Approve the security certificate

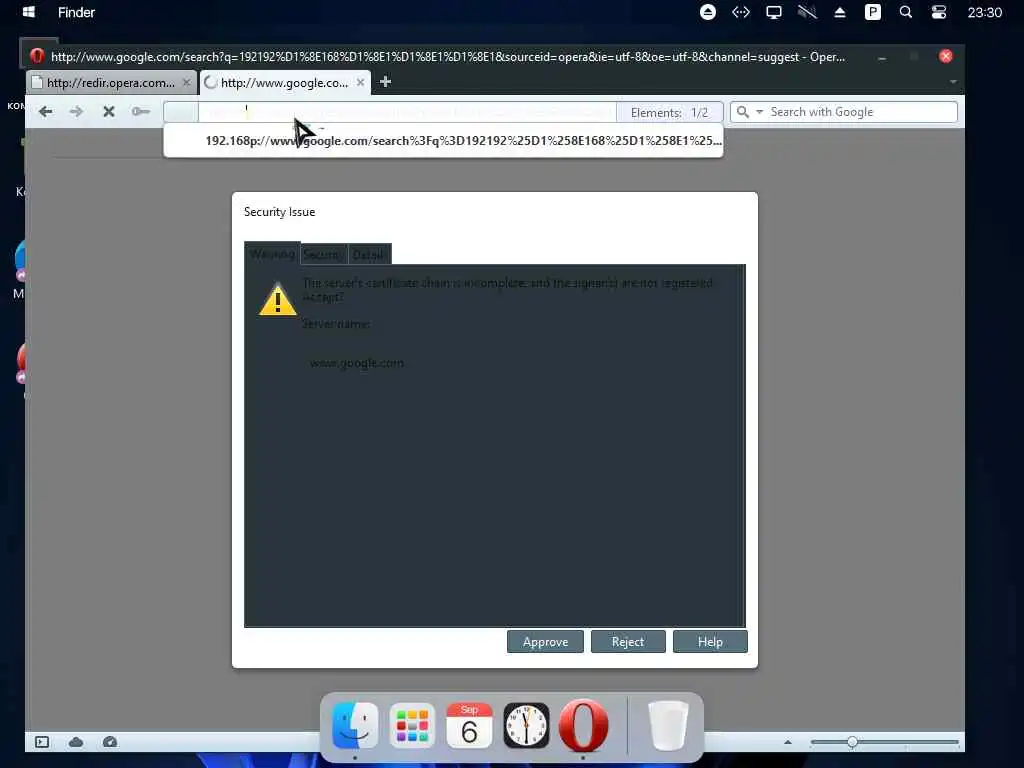tap(545, 641)
